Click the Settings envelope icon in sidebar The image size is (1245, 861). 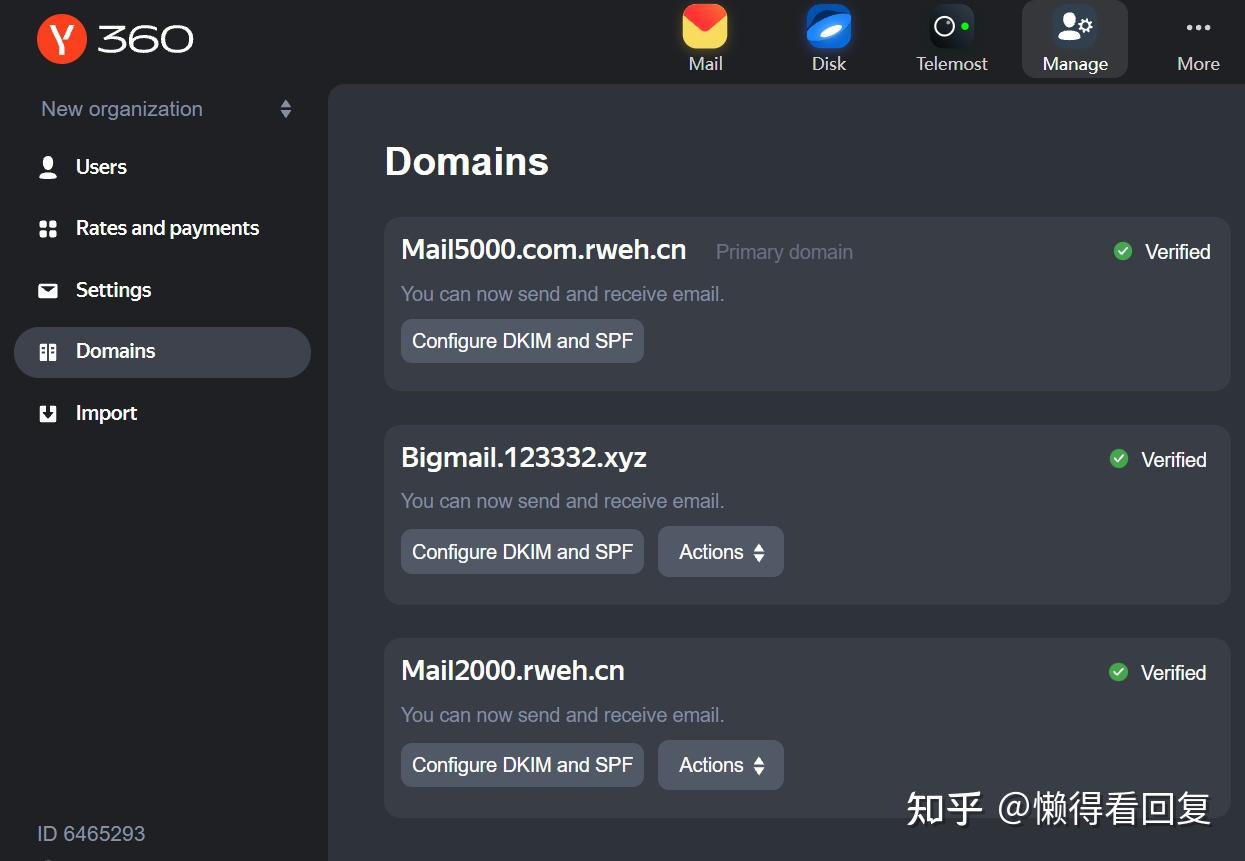coord(48,290)
